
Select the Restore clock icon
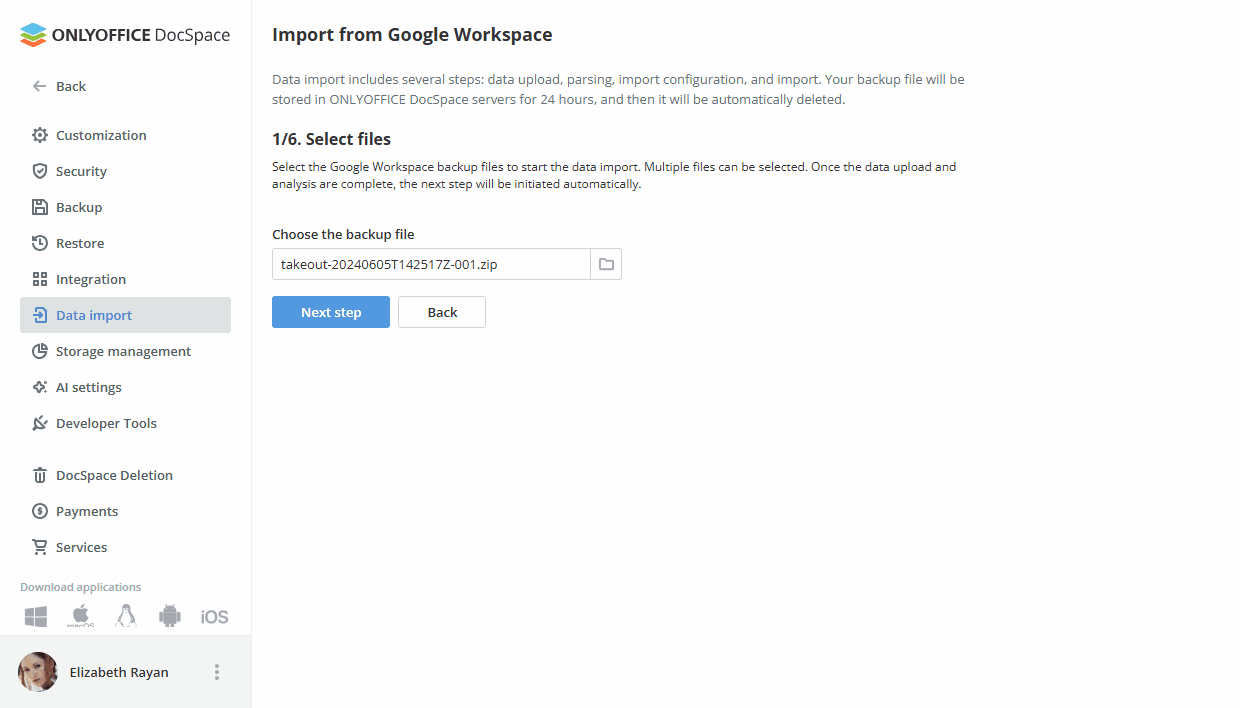(38, 243)
